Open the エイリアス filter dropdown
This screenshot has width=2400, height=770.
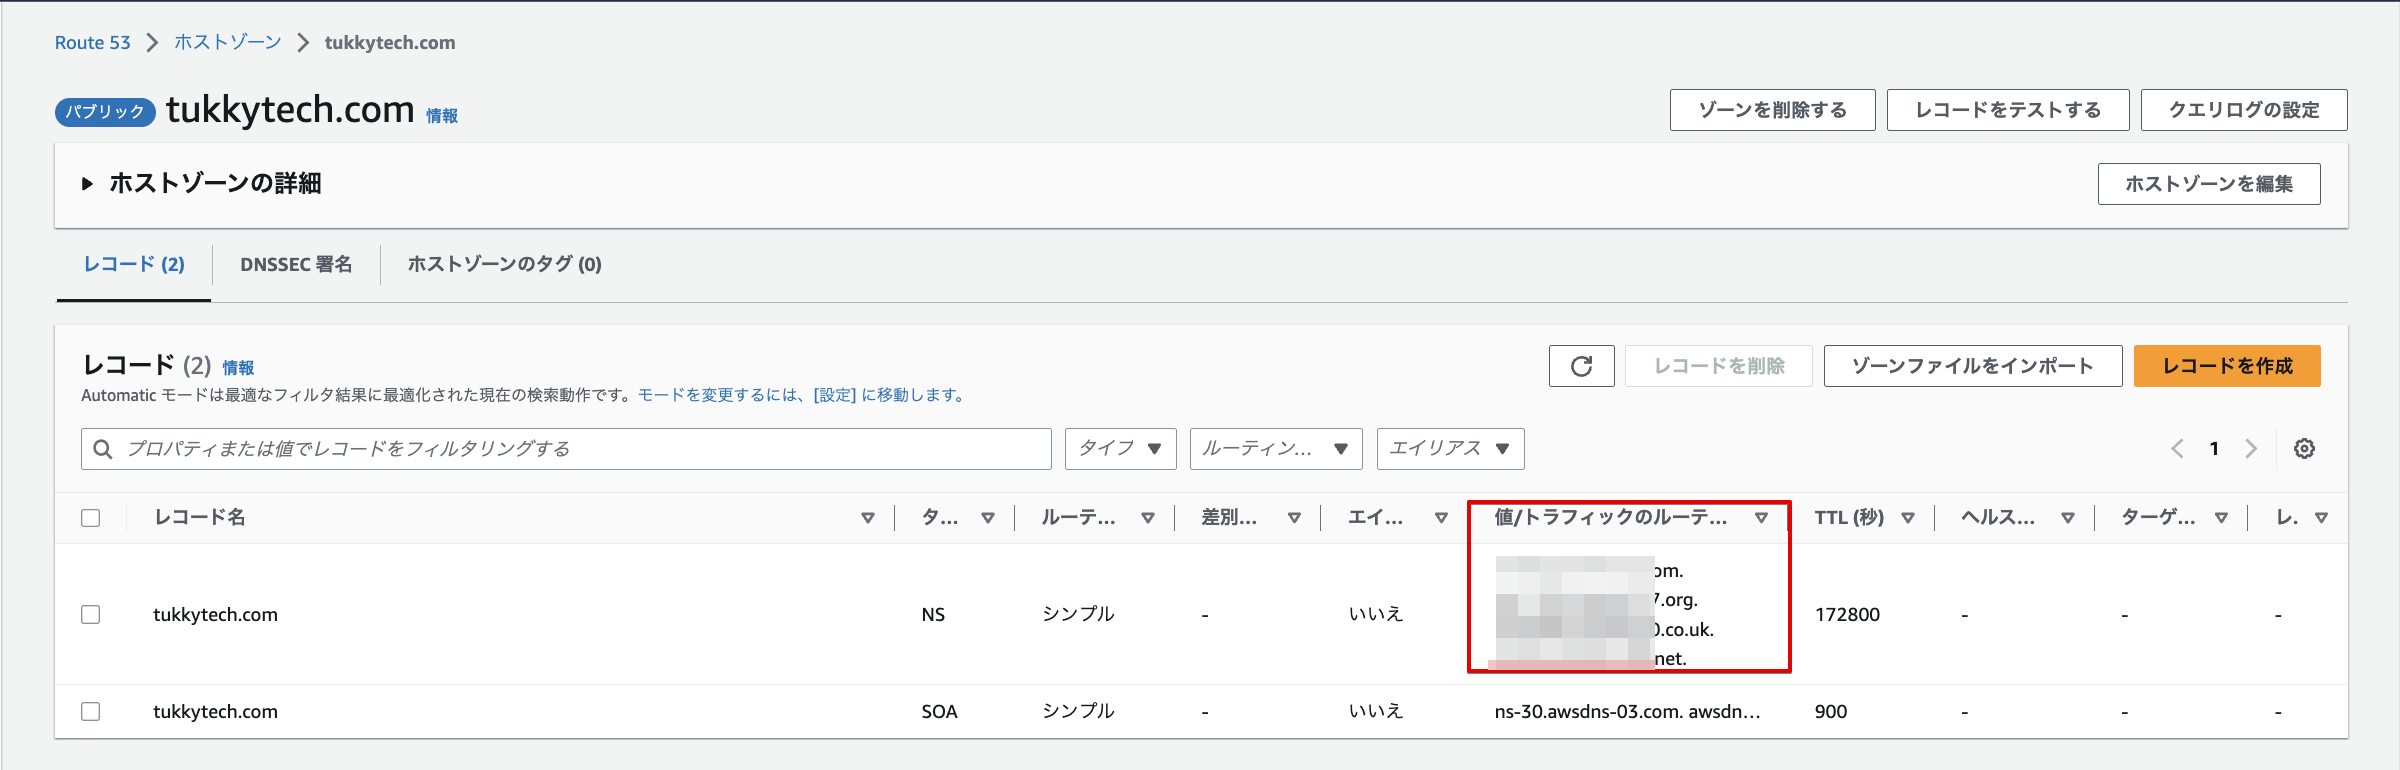[x=1450, y=449]
